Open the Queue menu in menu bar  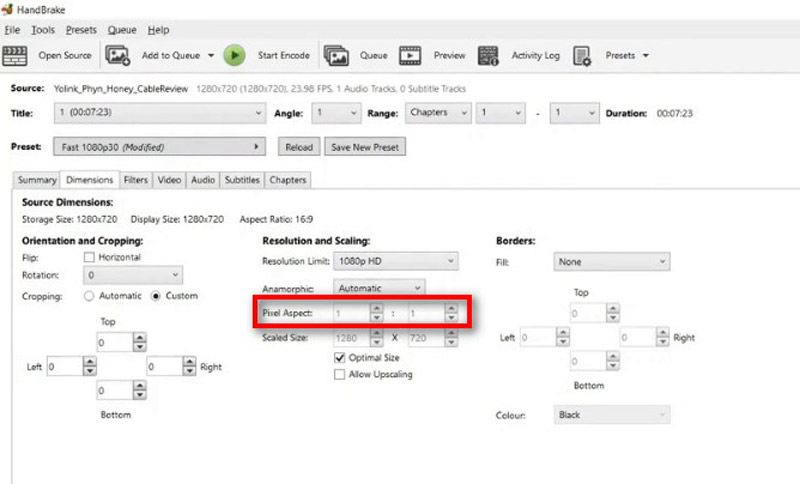point(122,30)
